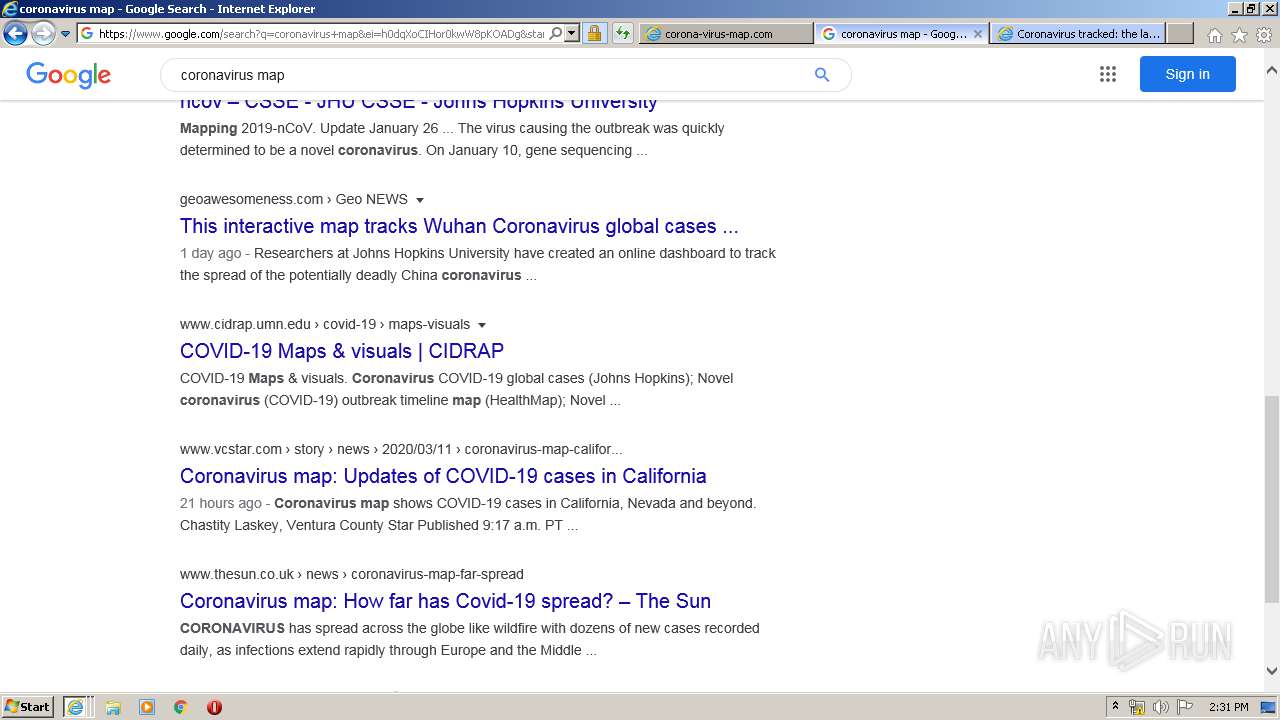Open the IE Tools gear icon
Screen dimensions: 1280x720
coord(1264,34)
